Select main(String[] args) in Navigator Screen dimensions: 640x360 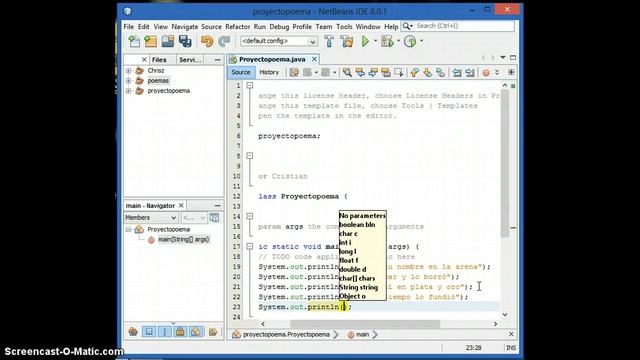[183, 240]
